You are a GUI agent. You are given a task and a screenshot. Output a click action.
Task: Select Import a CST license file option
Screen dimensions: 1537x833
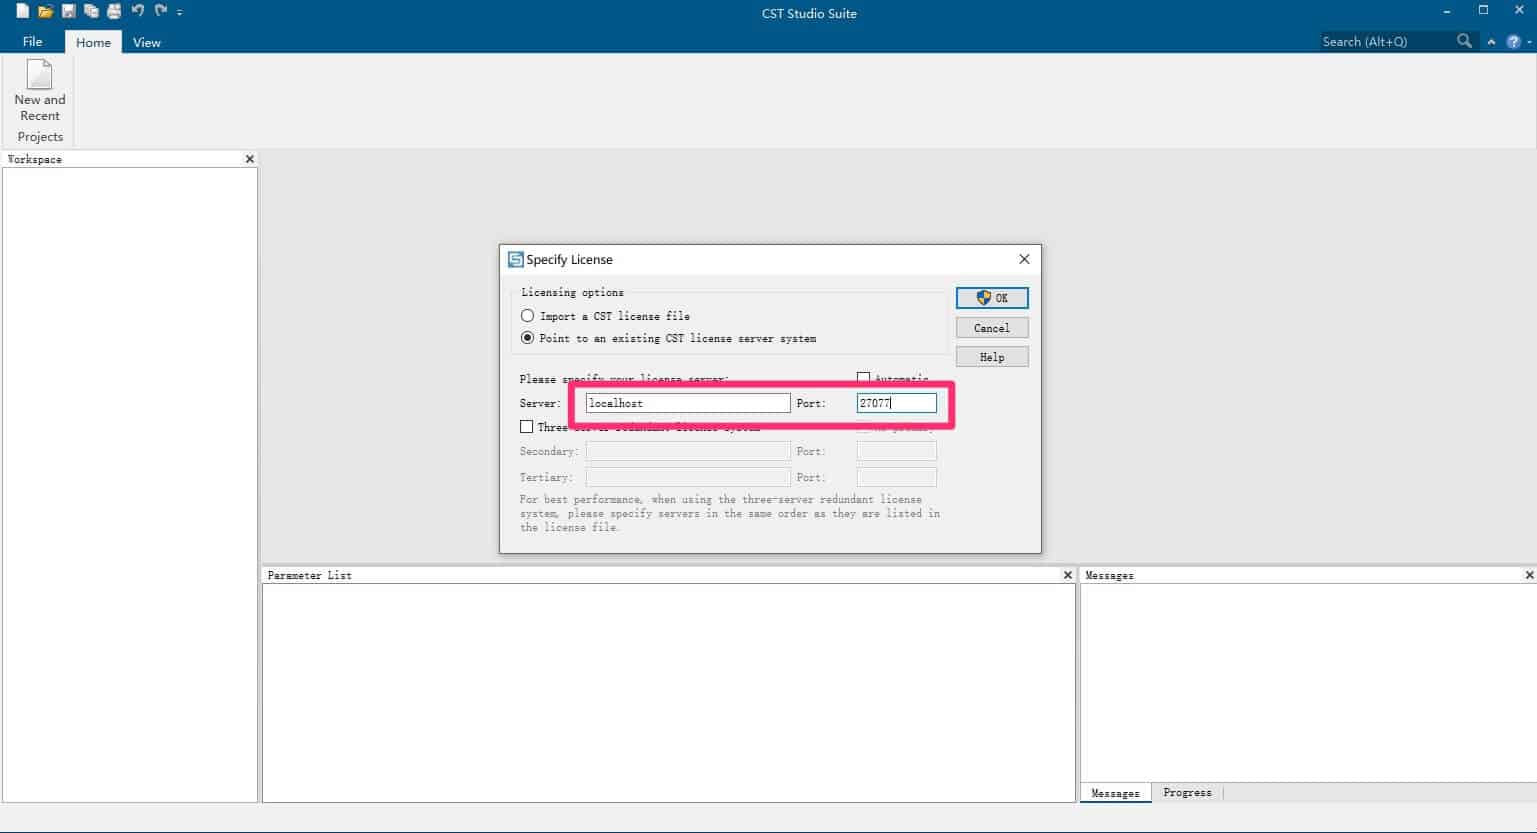click(x=528, y=316)
